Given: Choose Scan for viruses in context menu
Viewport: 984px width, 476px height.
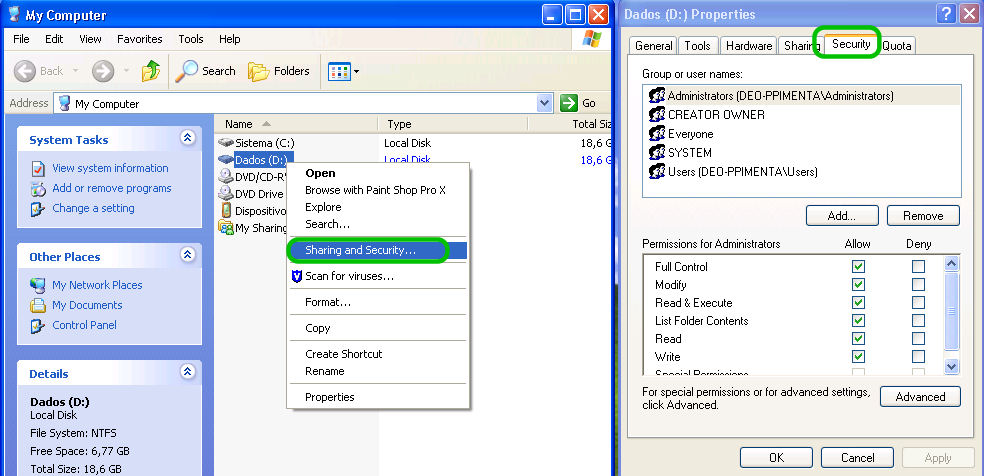Looking at the screenshot, I should [x=377, y=276].
